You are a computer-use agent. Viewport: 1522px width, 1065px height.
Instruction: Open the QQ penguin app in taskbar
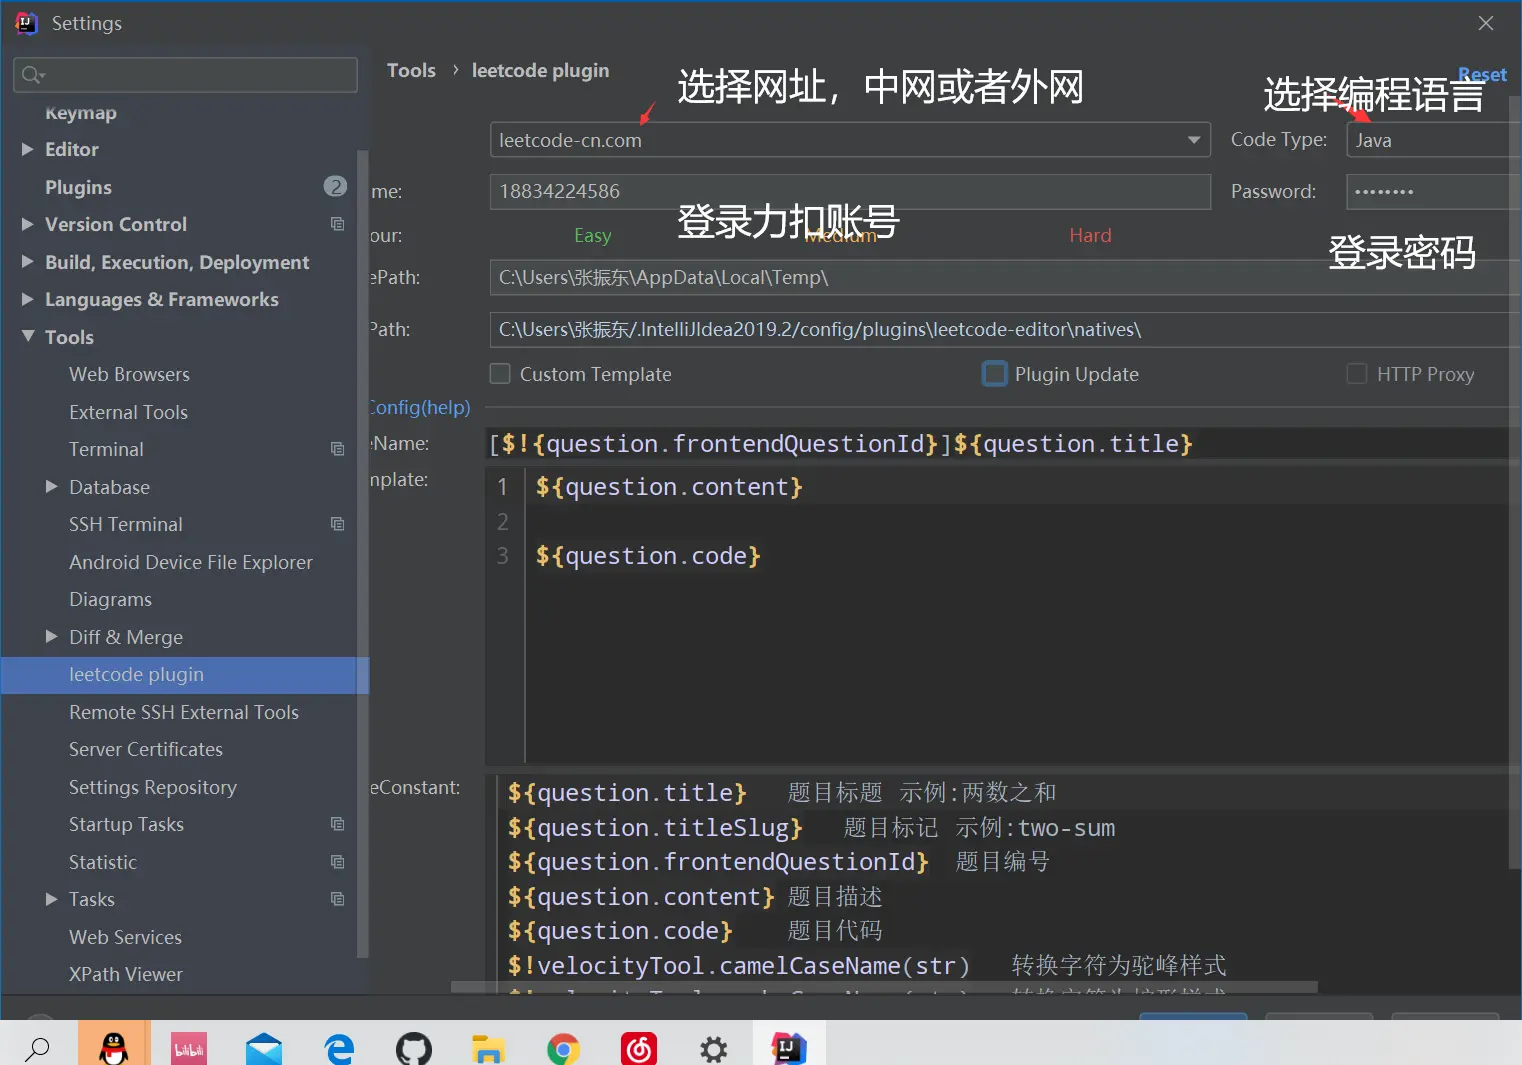click(x=114, y=1047)
